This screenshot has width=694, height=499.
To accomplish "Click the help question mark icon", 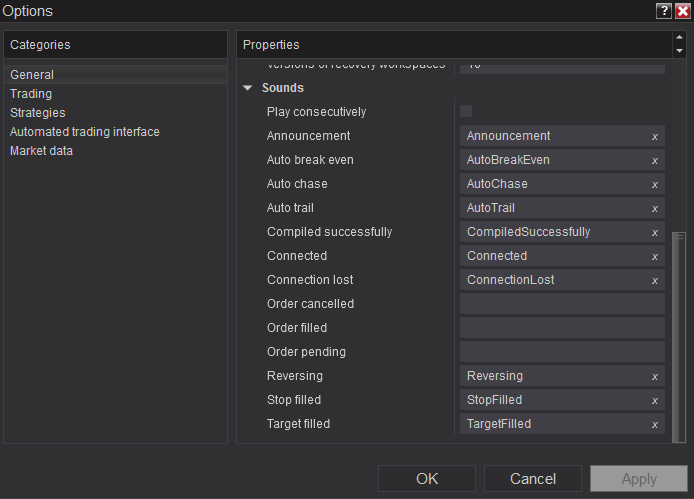I will tap(664, 11).
